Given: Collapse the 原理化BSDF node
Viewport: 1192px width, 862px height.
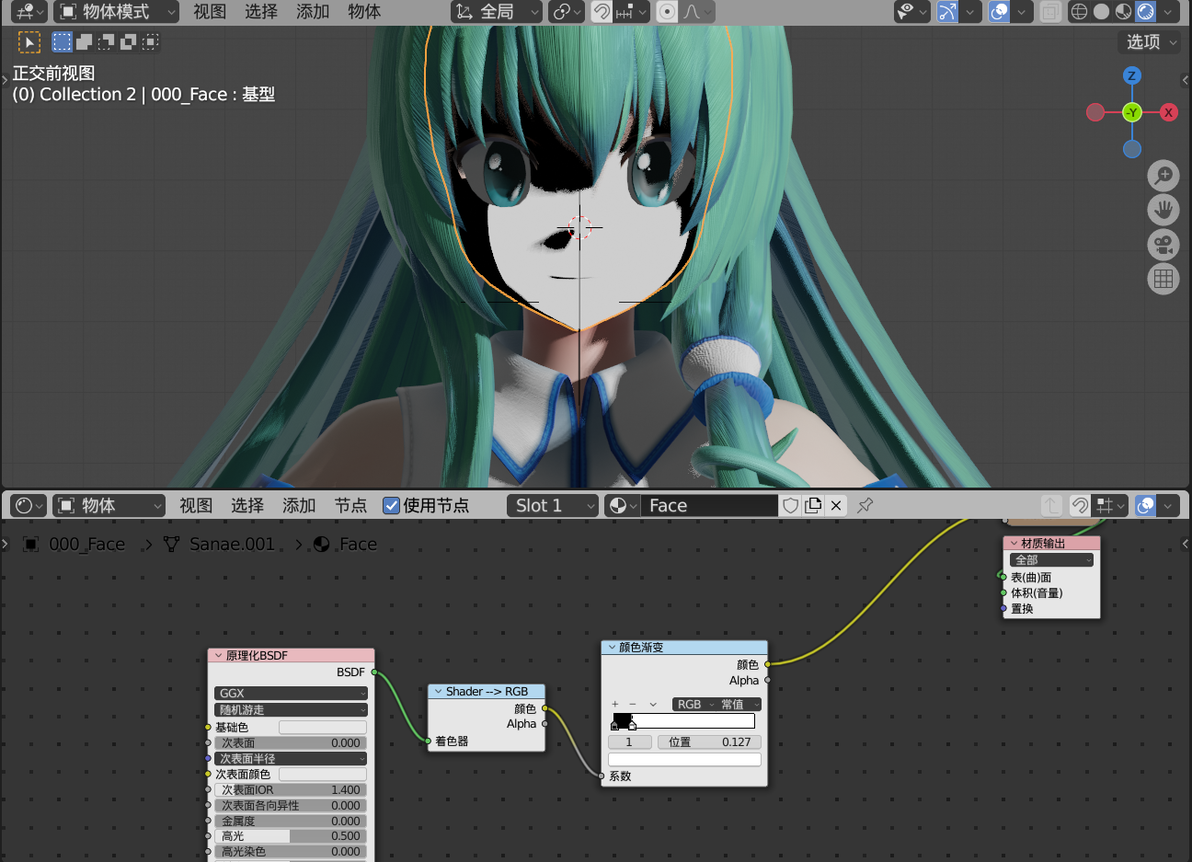Looking at the screenshot, I should point(219,655).
